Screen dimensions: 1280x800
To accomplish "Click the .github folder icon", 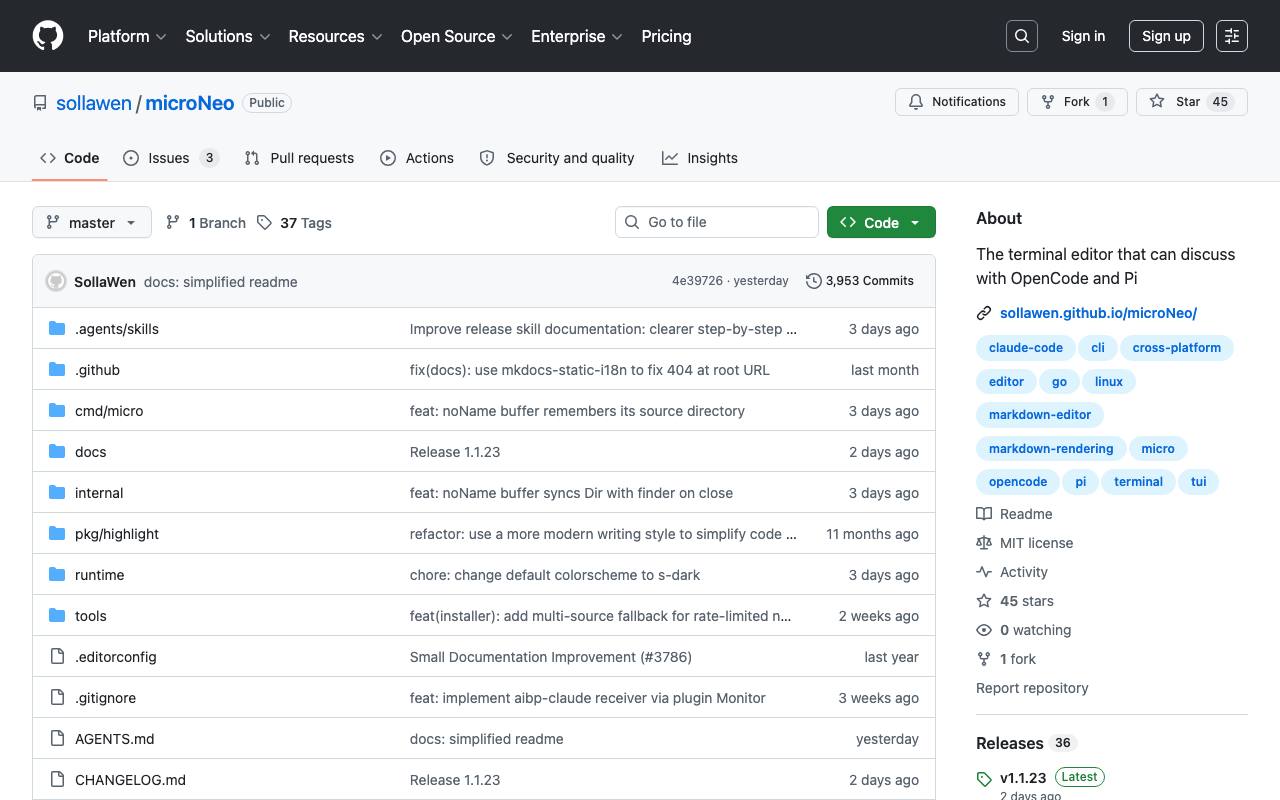I will pos(57,370).
